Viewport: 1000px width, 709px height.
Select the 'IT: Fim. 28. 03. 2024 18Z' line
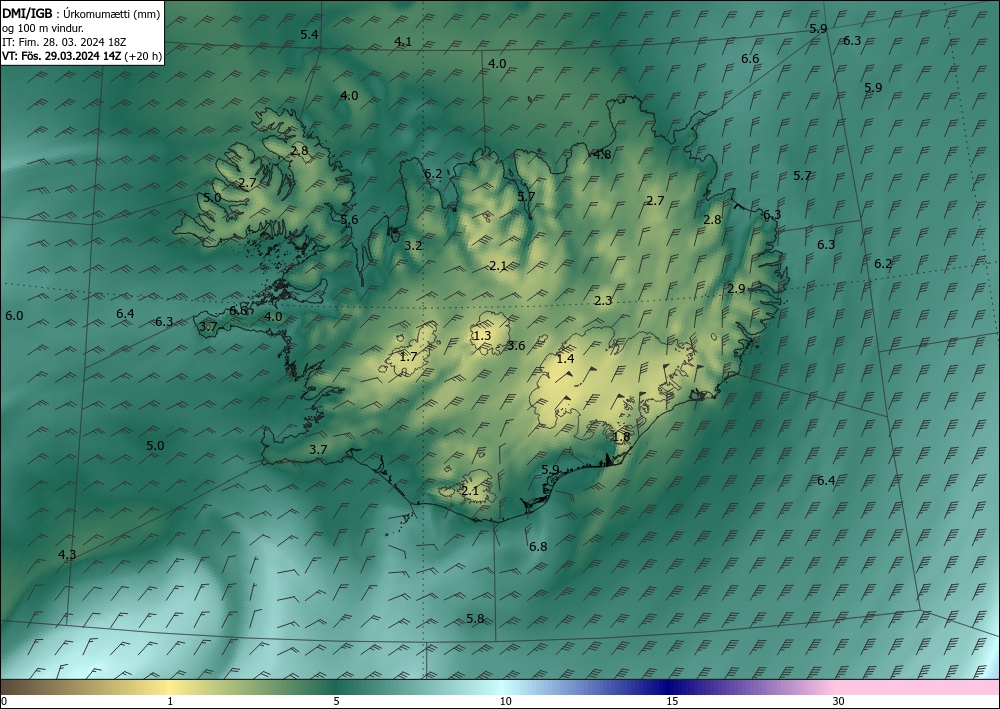pyautogui.click(x=64, y=42)
